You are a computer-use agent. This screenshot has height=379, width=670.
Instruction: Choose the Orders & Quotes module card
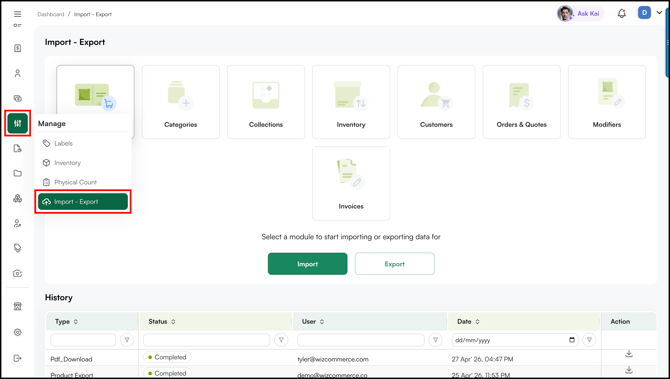point(521,102)
